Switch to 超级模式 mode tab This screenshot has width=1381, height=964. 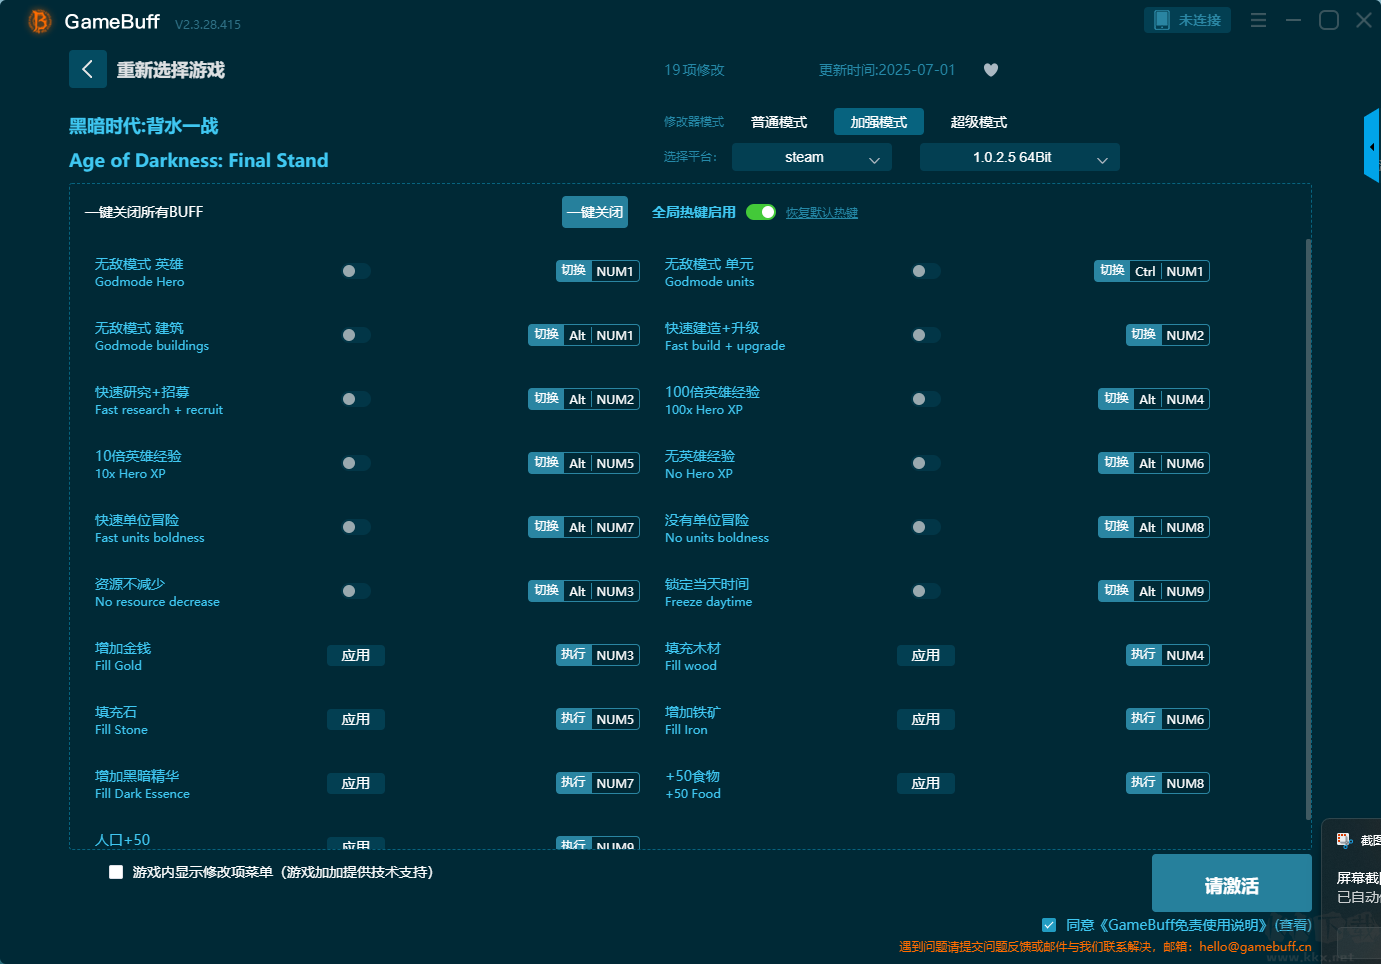[x=979, y=122]
